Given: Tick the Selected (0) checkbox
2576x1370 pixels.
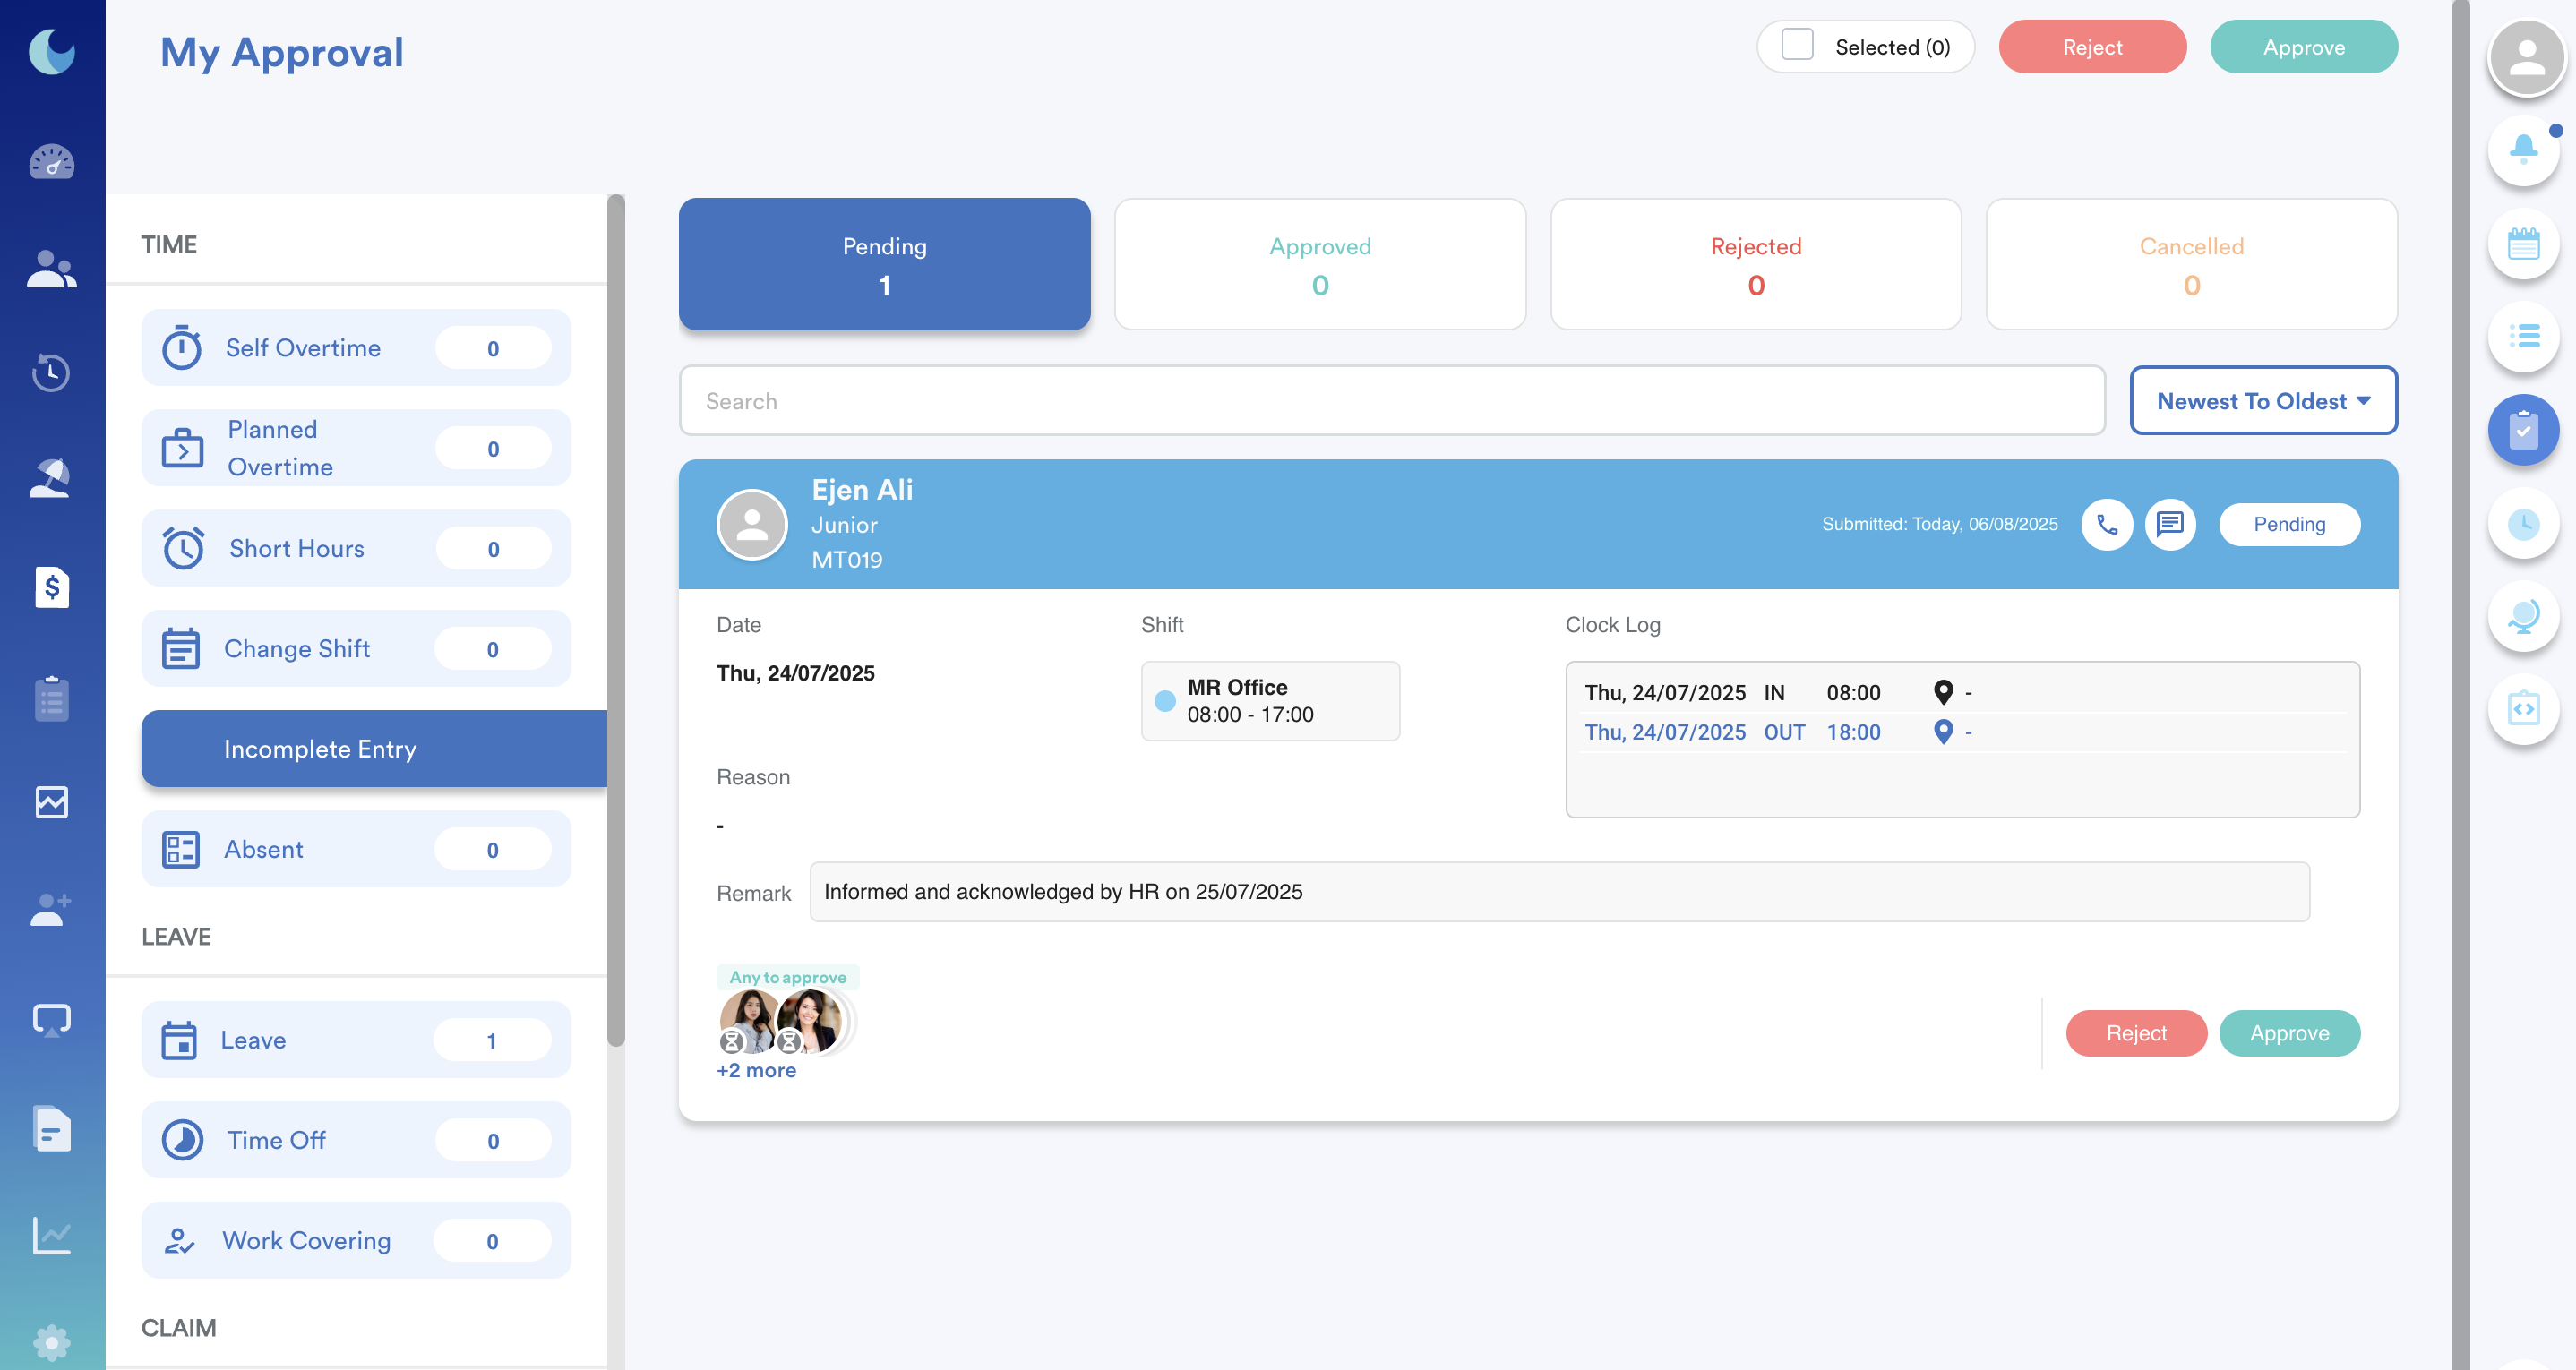Looking at the screenshot, I should click(x=1797, y=46).
